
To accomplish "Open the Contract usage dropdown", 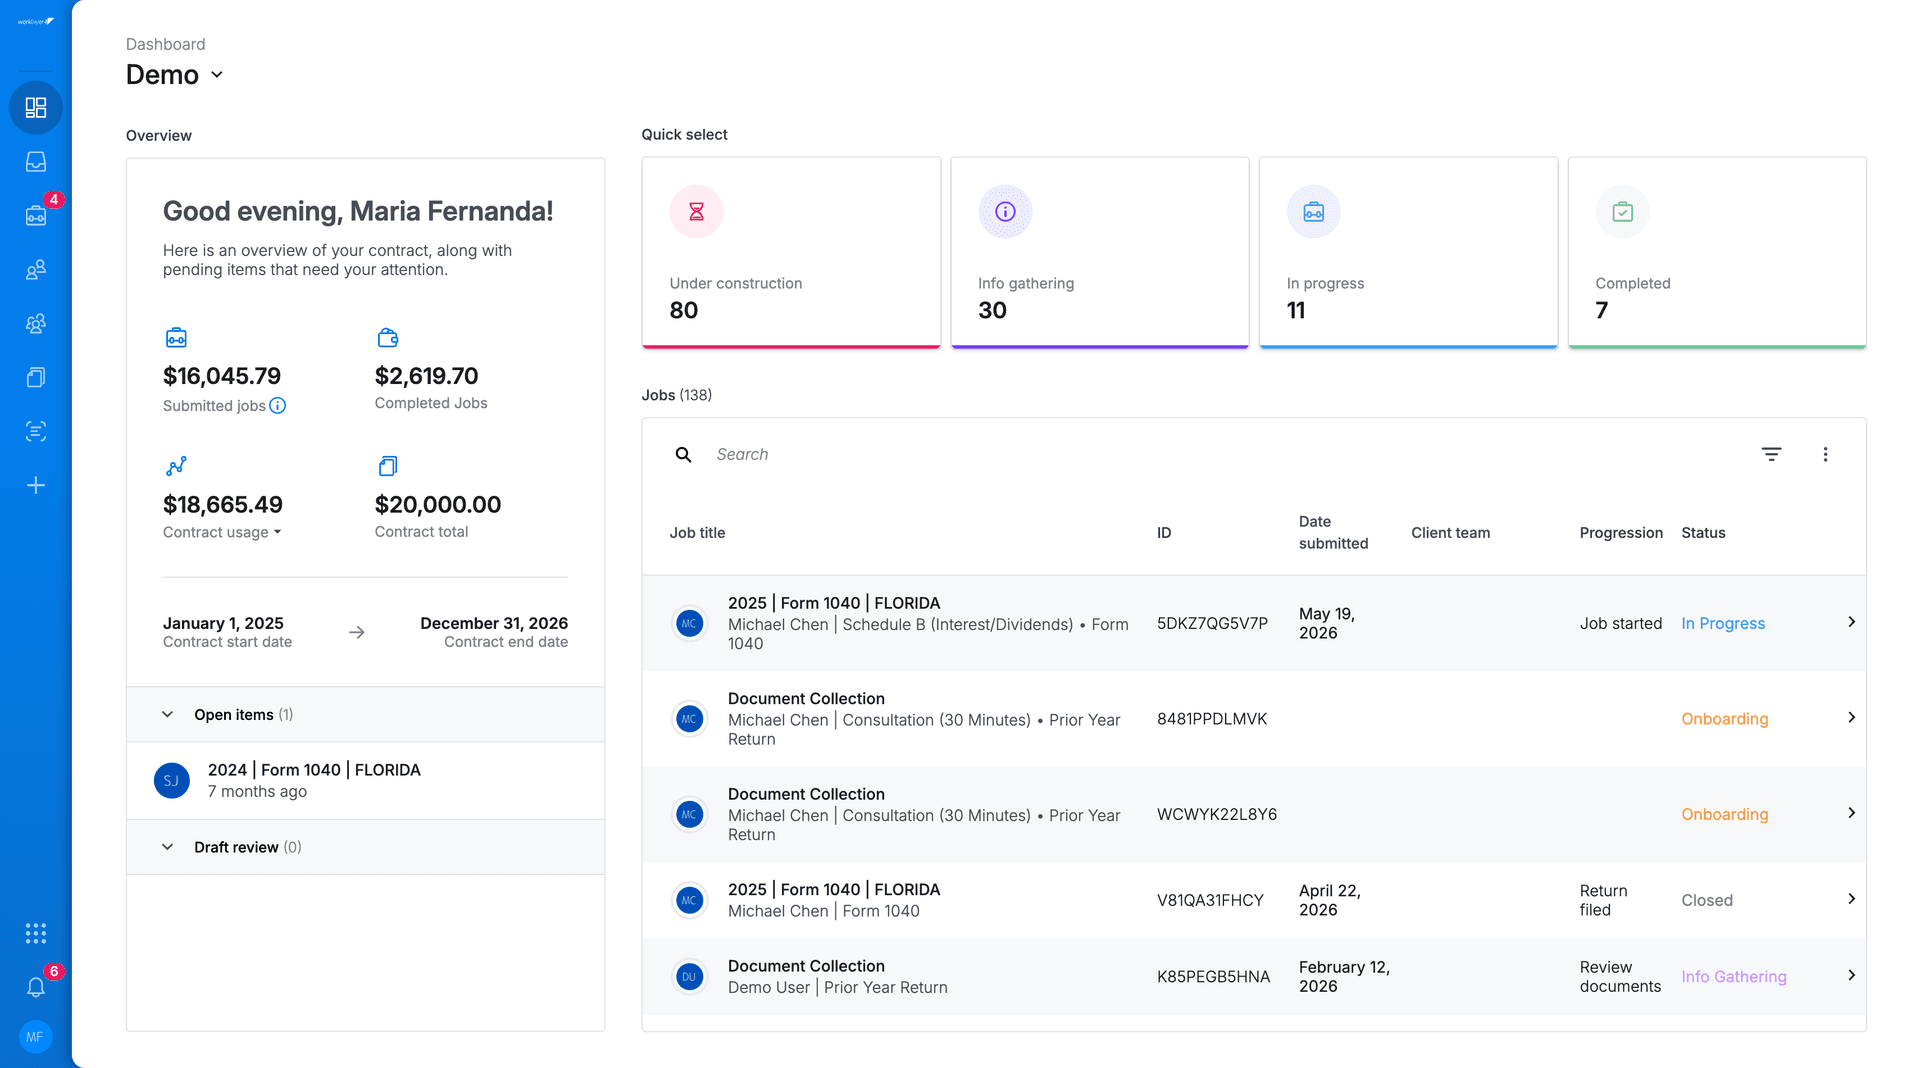I will coord(222,532).
